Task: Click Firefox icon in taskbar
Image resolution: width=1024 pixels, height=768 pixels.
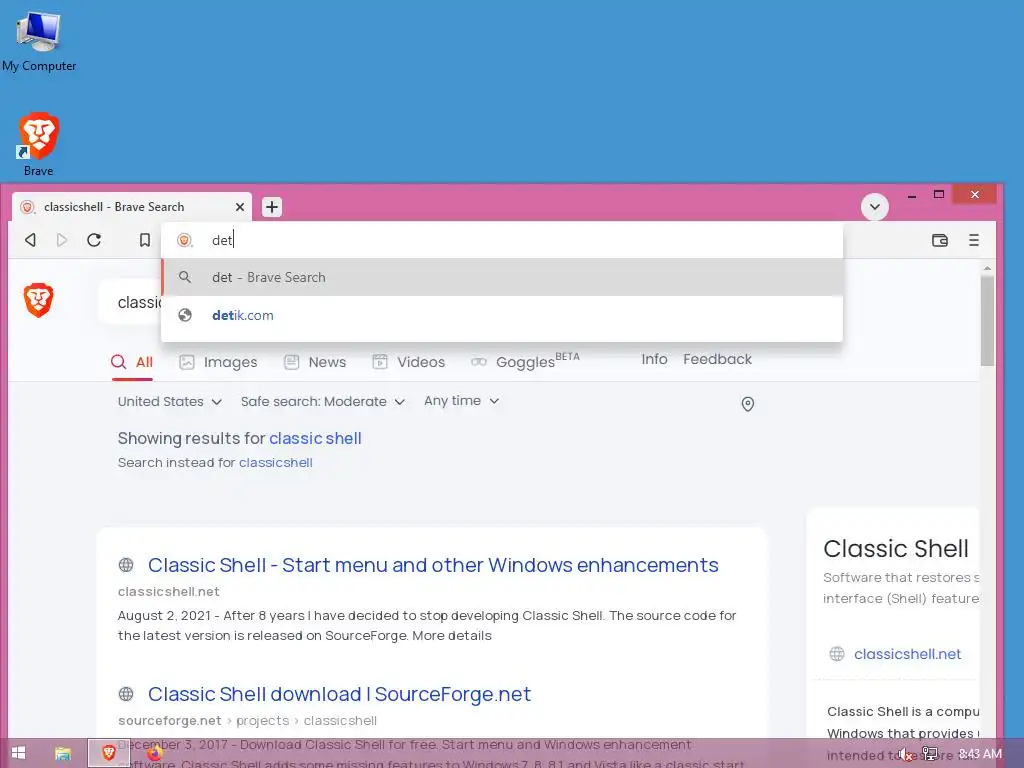Action: [x=155, y=754]
